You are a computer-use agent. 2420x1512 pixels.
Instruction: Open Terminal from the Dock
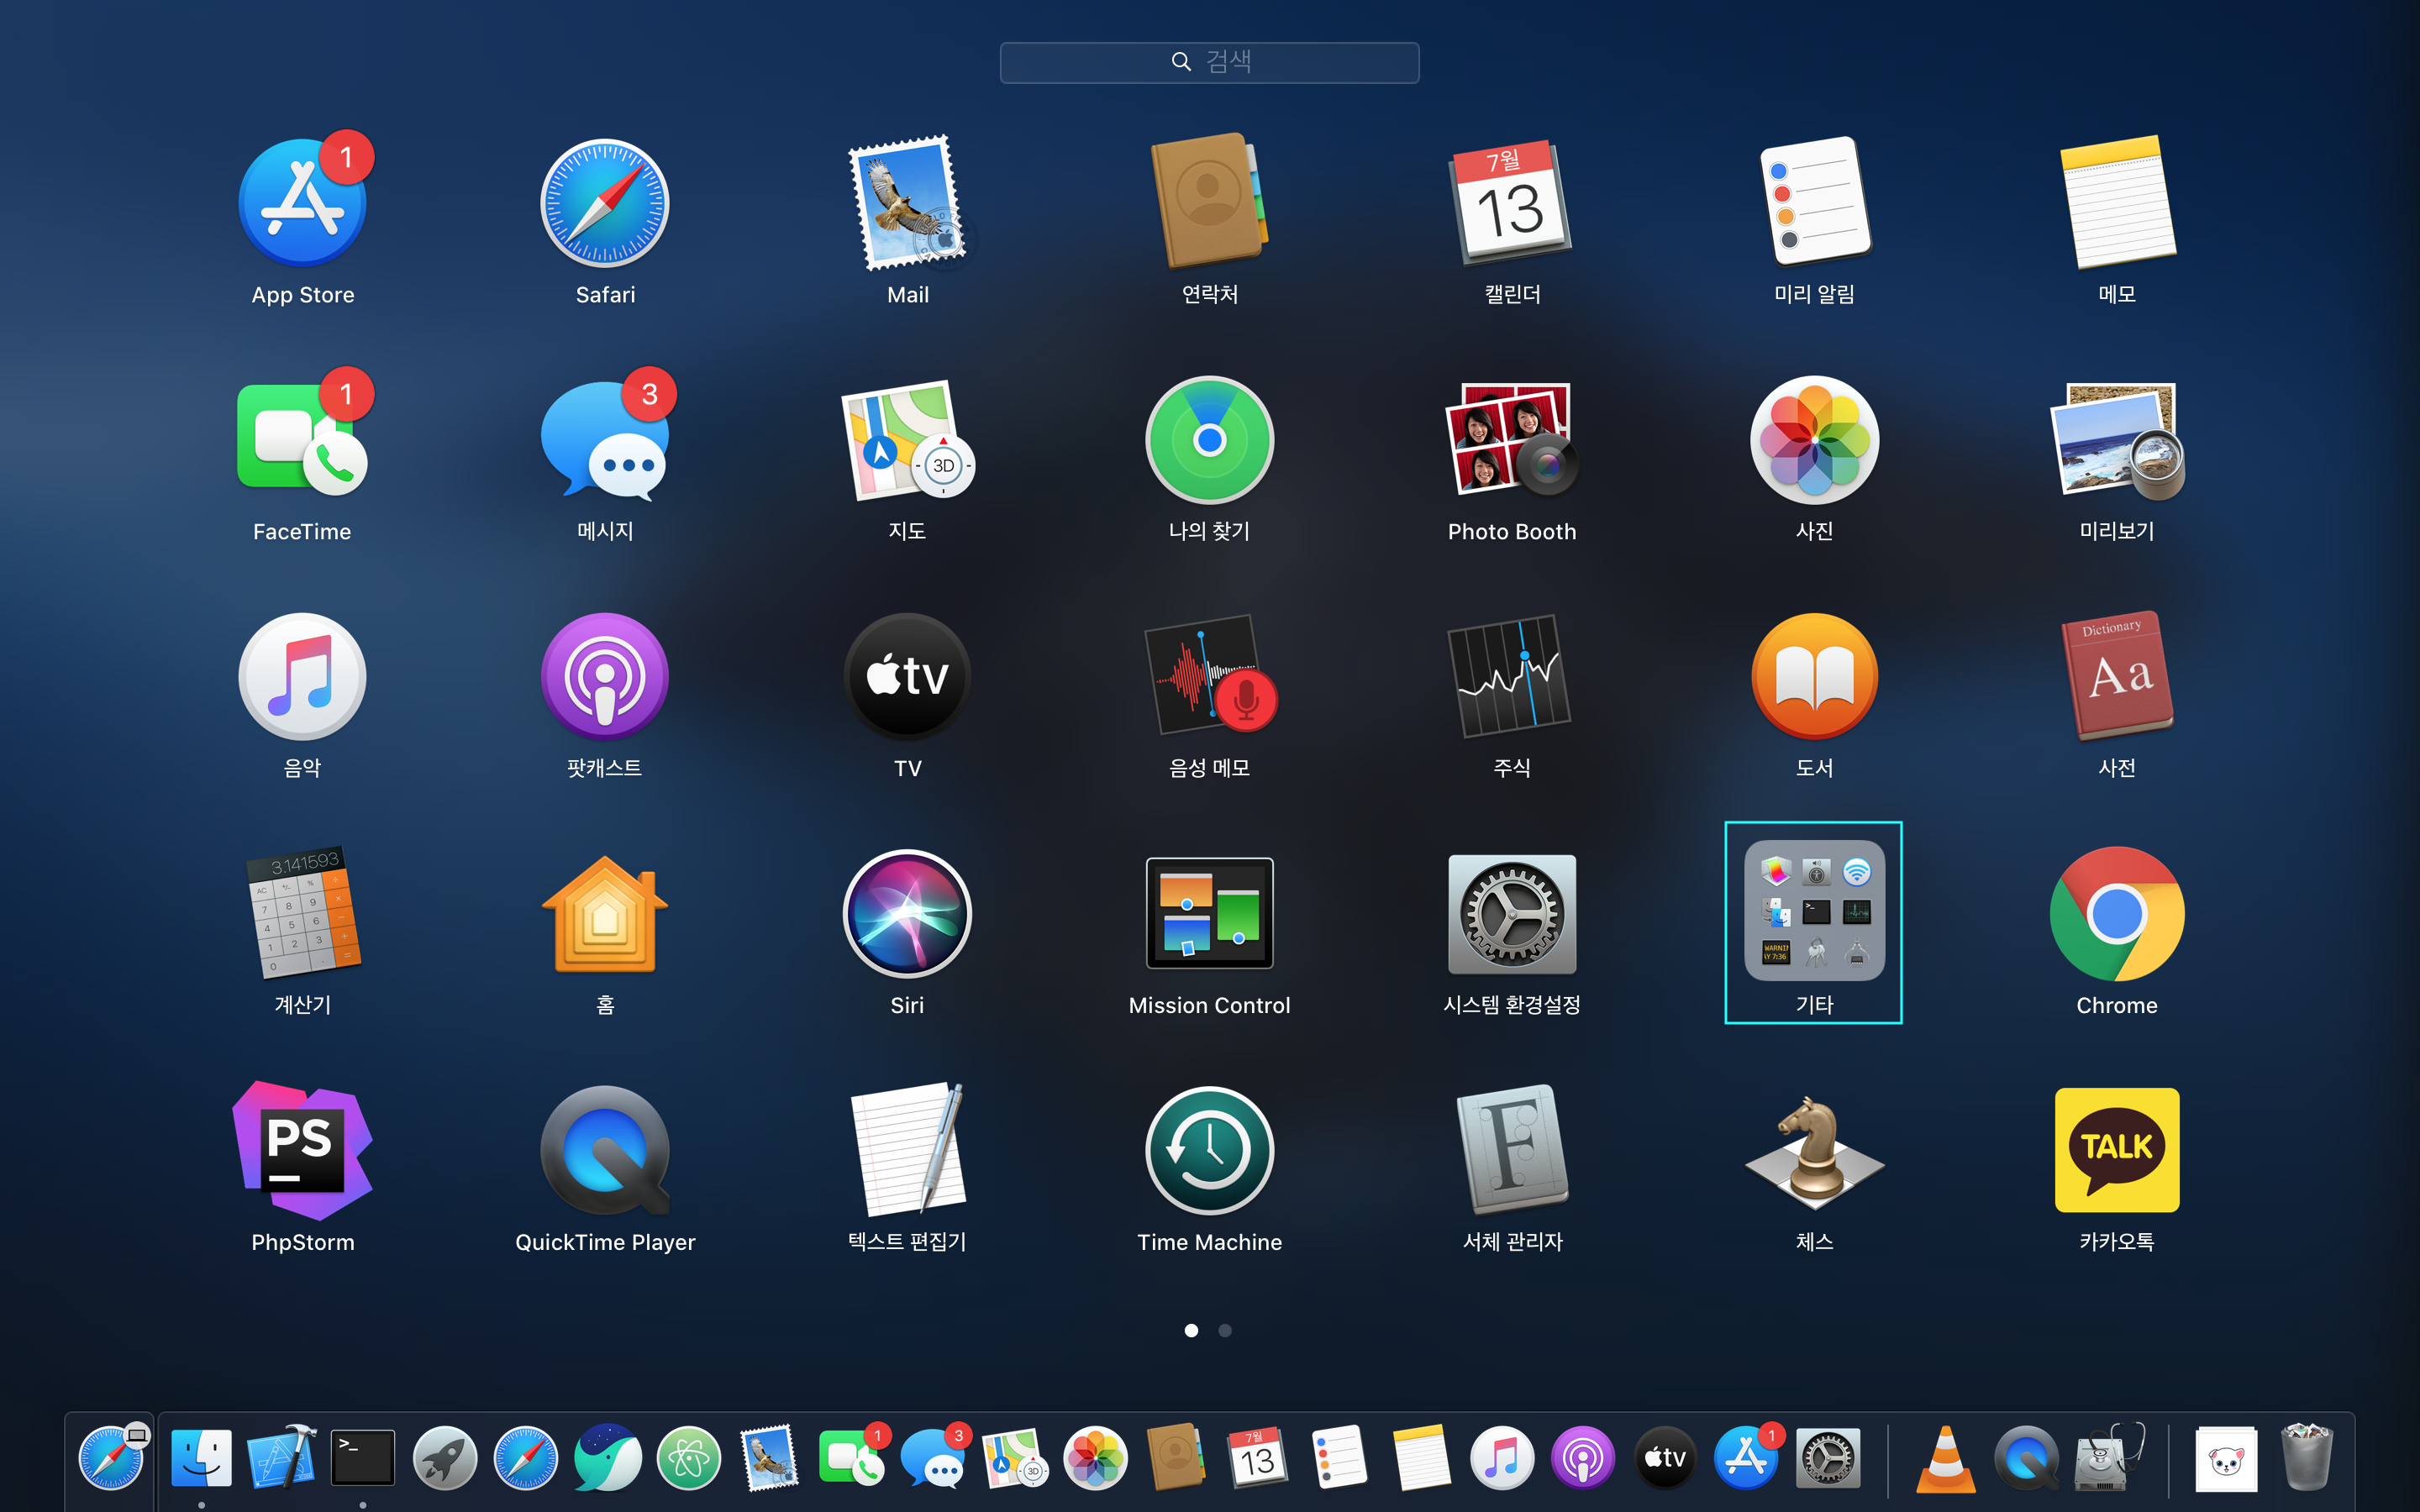362,1458
